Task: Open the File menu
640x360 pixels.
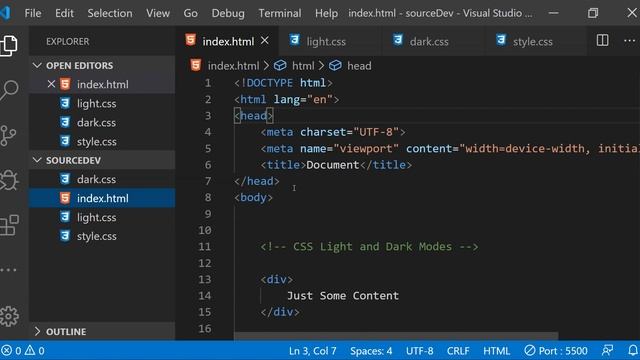Action: point(33,13)
